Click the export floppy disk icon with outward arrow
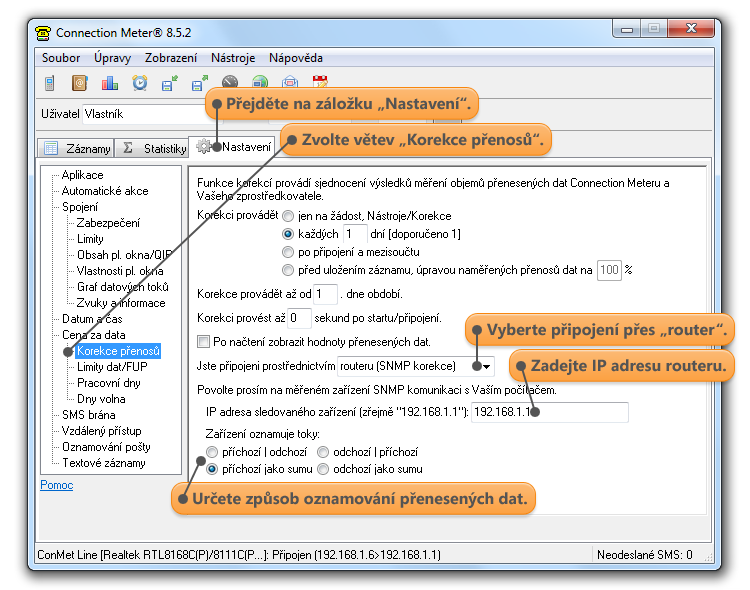 coord(199,83)
